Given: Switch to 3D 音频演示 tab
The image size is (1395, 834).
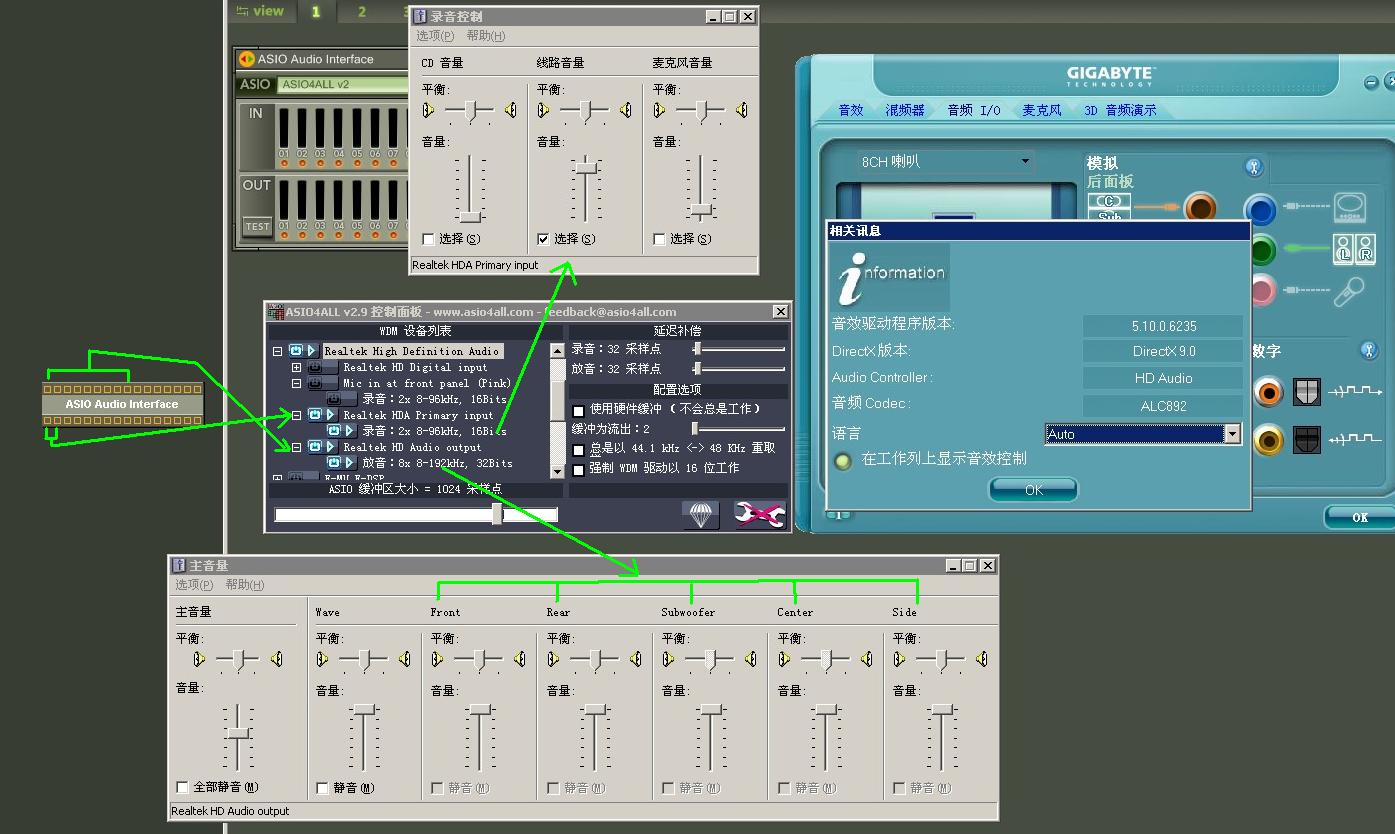Looking at the screenshot, I should coord(1120,110).
